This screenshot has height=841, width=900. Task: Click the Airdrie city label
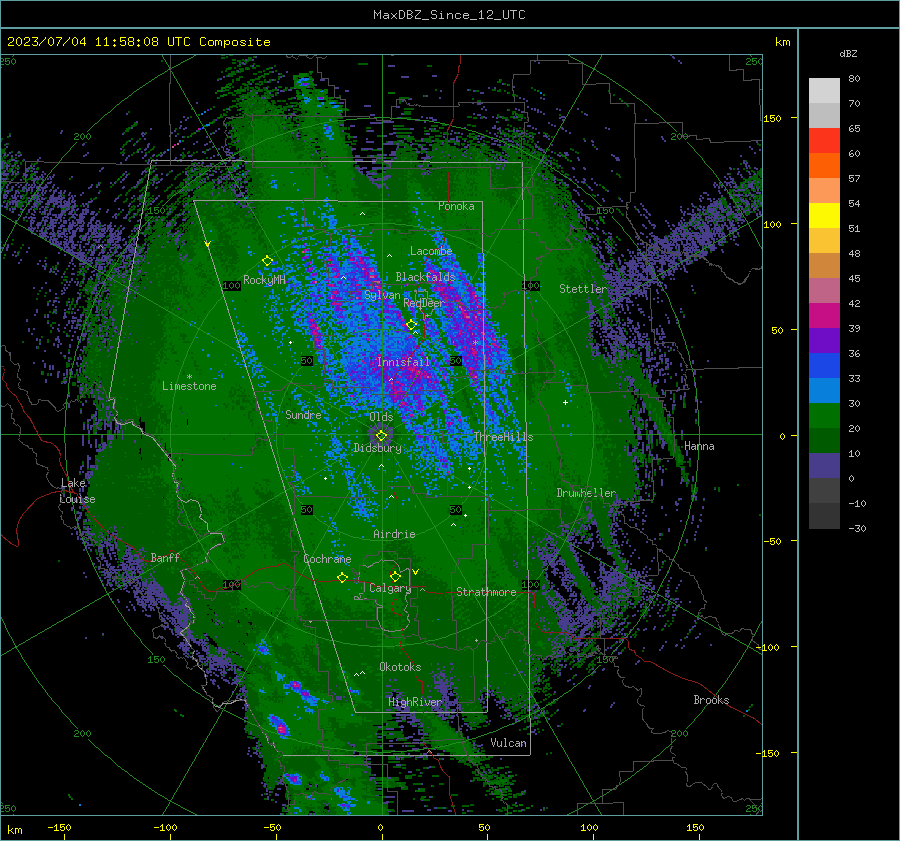coord(394,534)
